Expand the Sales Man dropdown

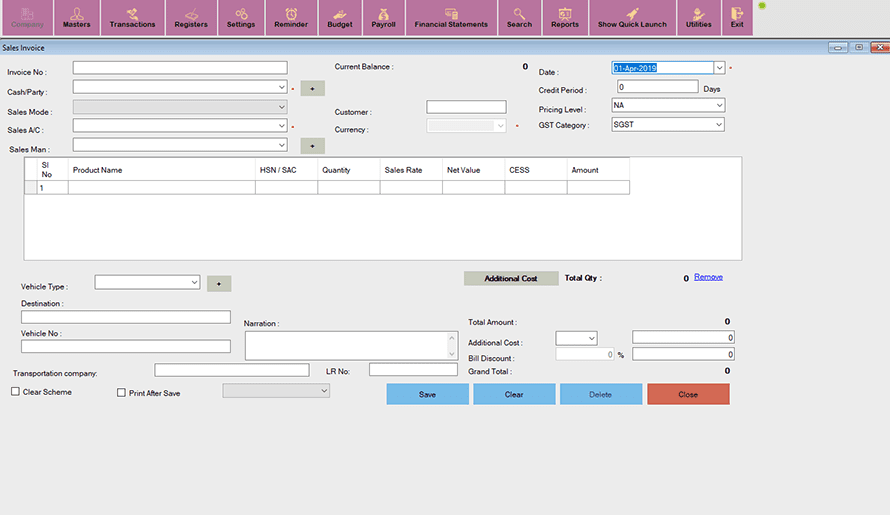[x=282, y=145]
